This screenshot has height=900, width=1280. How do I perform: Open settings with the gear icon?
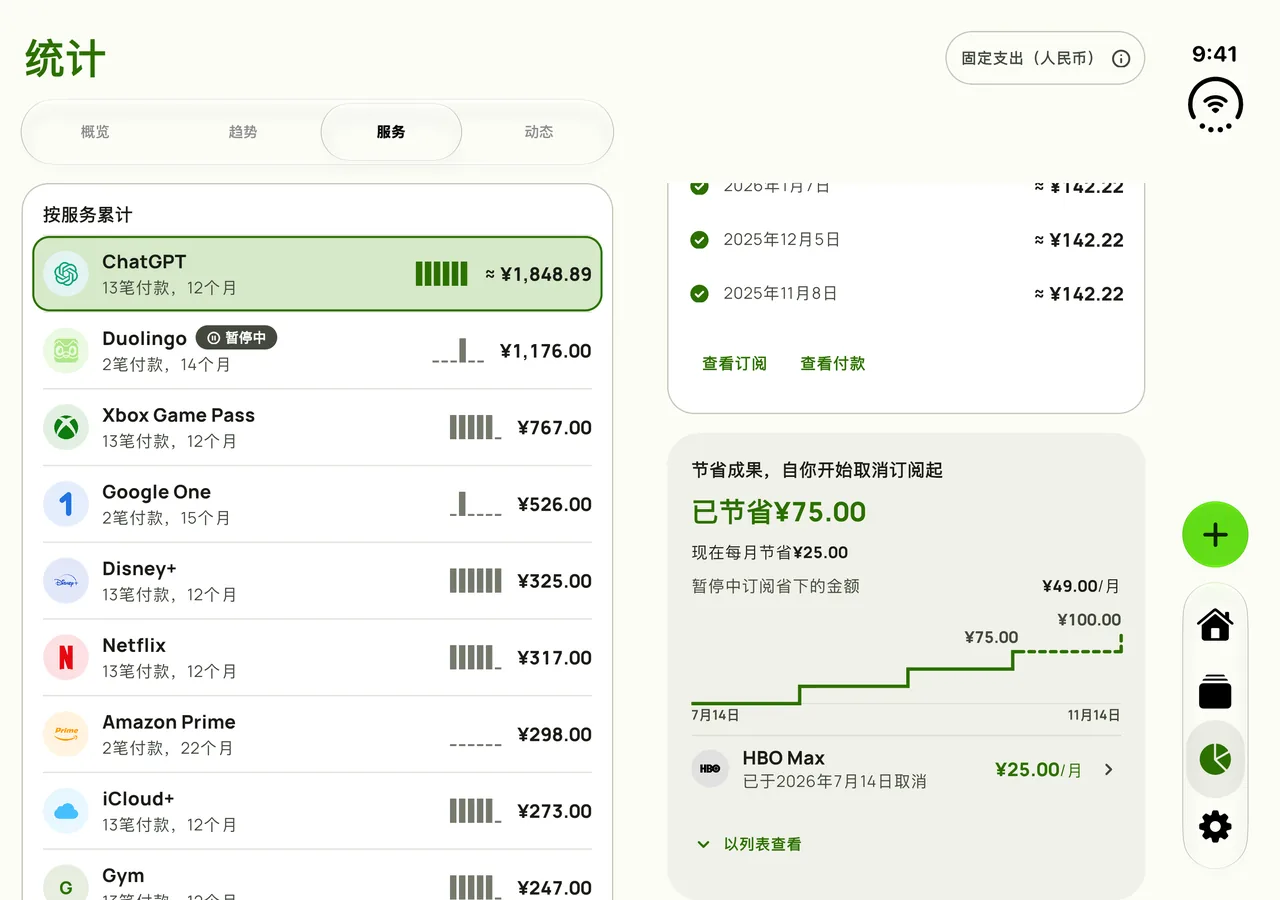coord(1215,826)
